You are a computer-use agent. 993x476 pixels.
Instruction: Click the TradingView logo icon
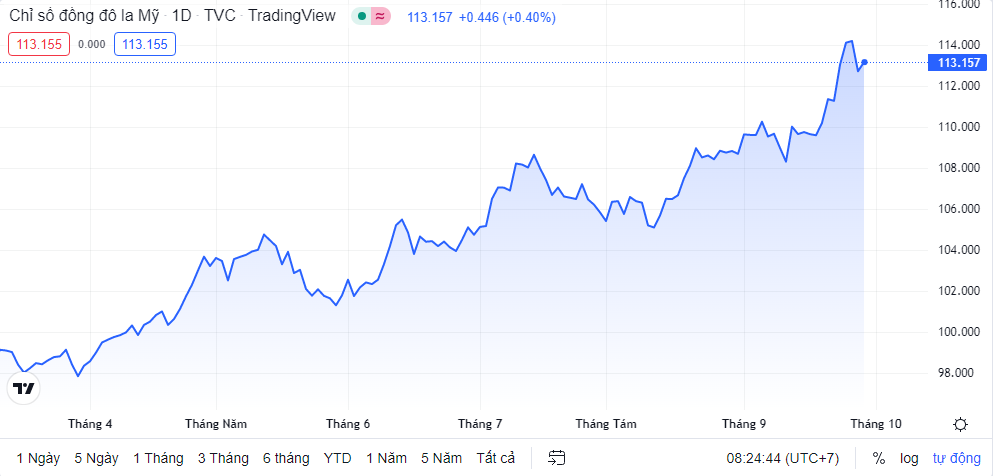(x=23, y=388)
